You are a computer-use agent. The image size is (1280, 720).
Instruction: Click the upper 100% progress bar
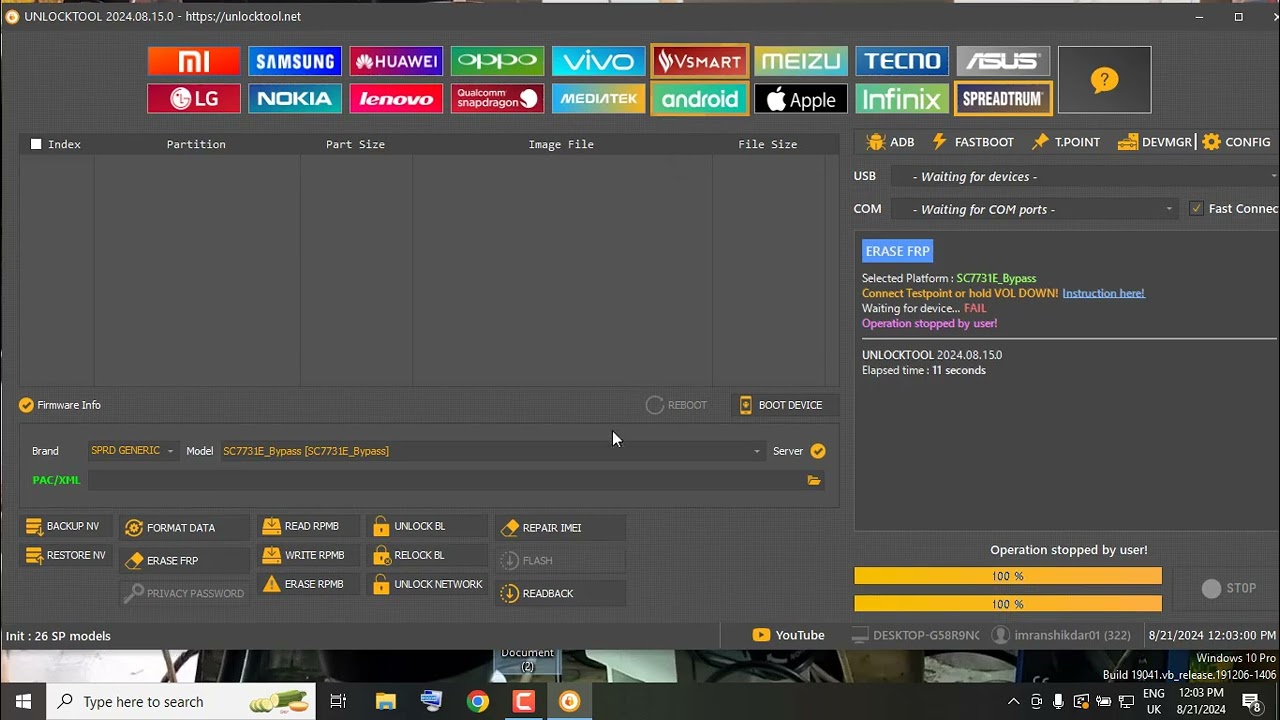pyautogui.click(x=1008, y=576)
